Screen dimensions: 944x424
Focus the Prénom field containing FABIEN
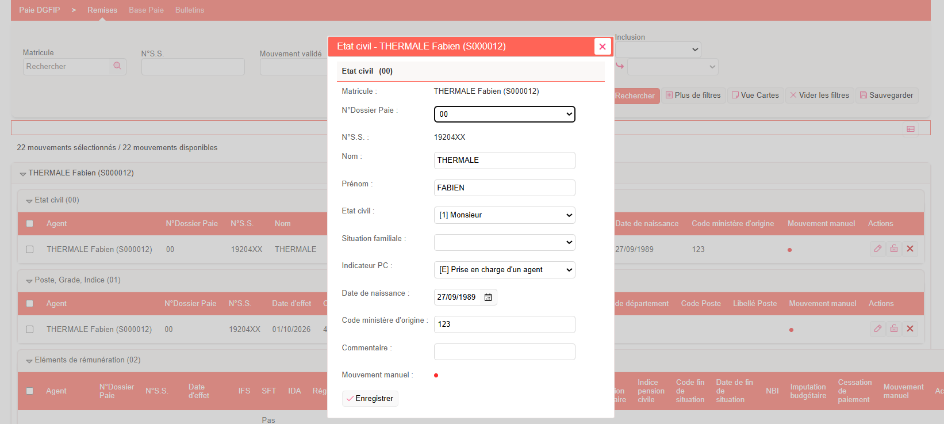click(x=505, y=187)
